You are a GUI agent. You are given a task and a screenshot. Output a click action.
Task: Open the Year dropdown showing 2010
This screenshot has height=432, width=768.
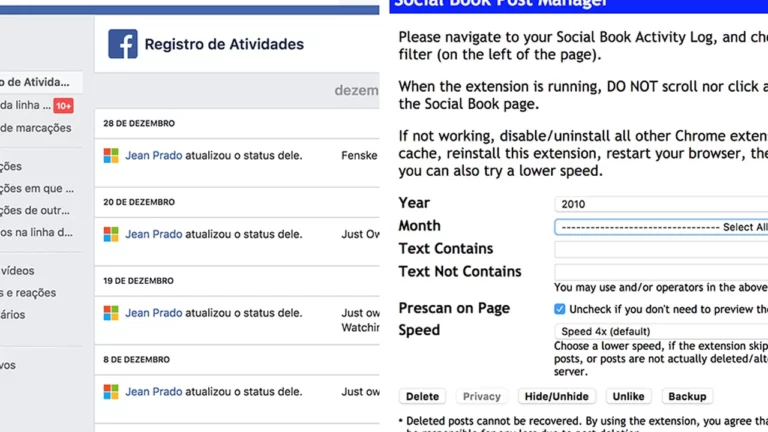[x=661, y=204]
